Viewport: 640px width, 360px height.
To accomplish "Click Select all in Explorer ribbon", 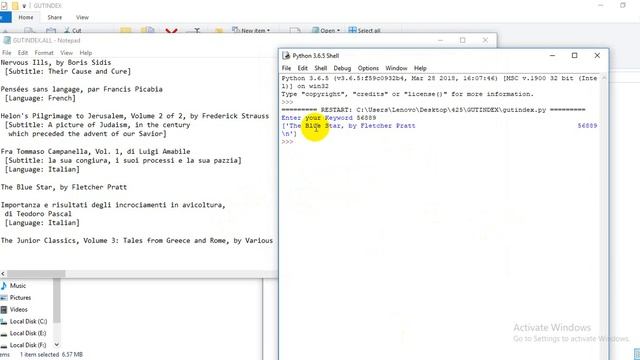I will pyautogui.click(x=364, y=30).
